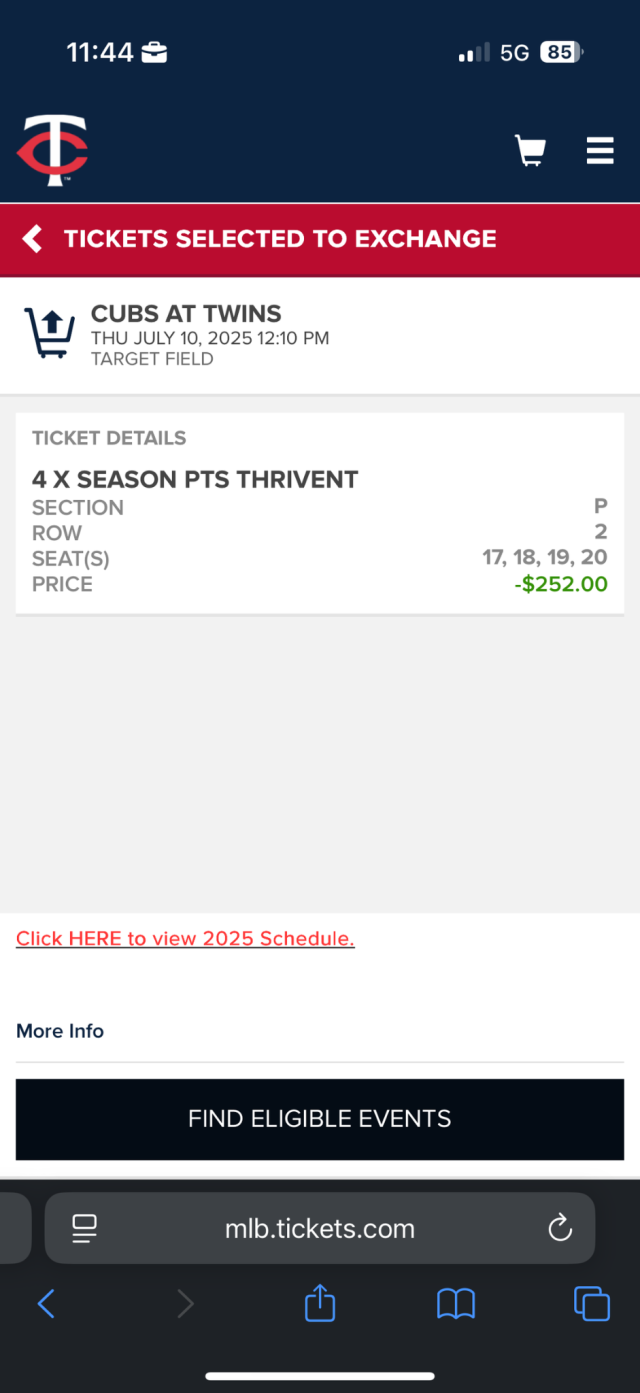Open the shopping cart
Viewport: 640px width, 1393px height.
530,151
